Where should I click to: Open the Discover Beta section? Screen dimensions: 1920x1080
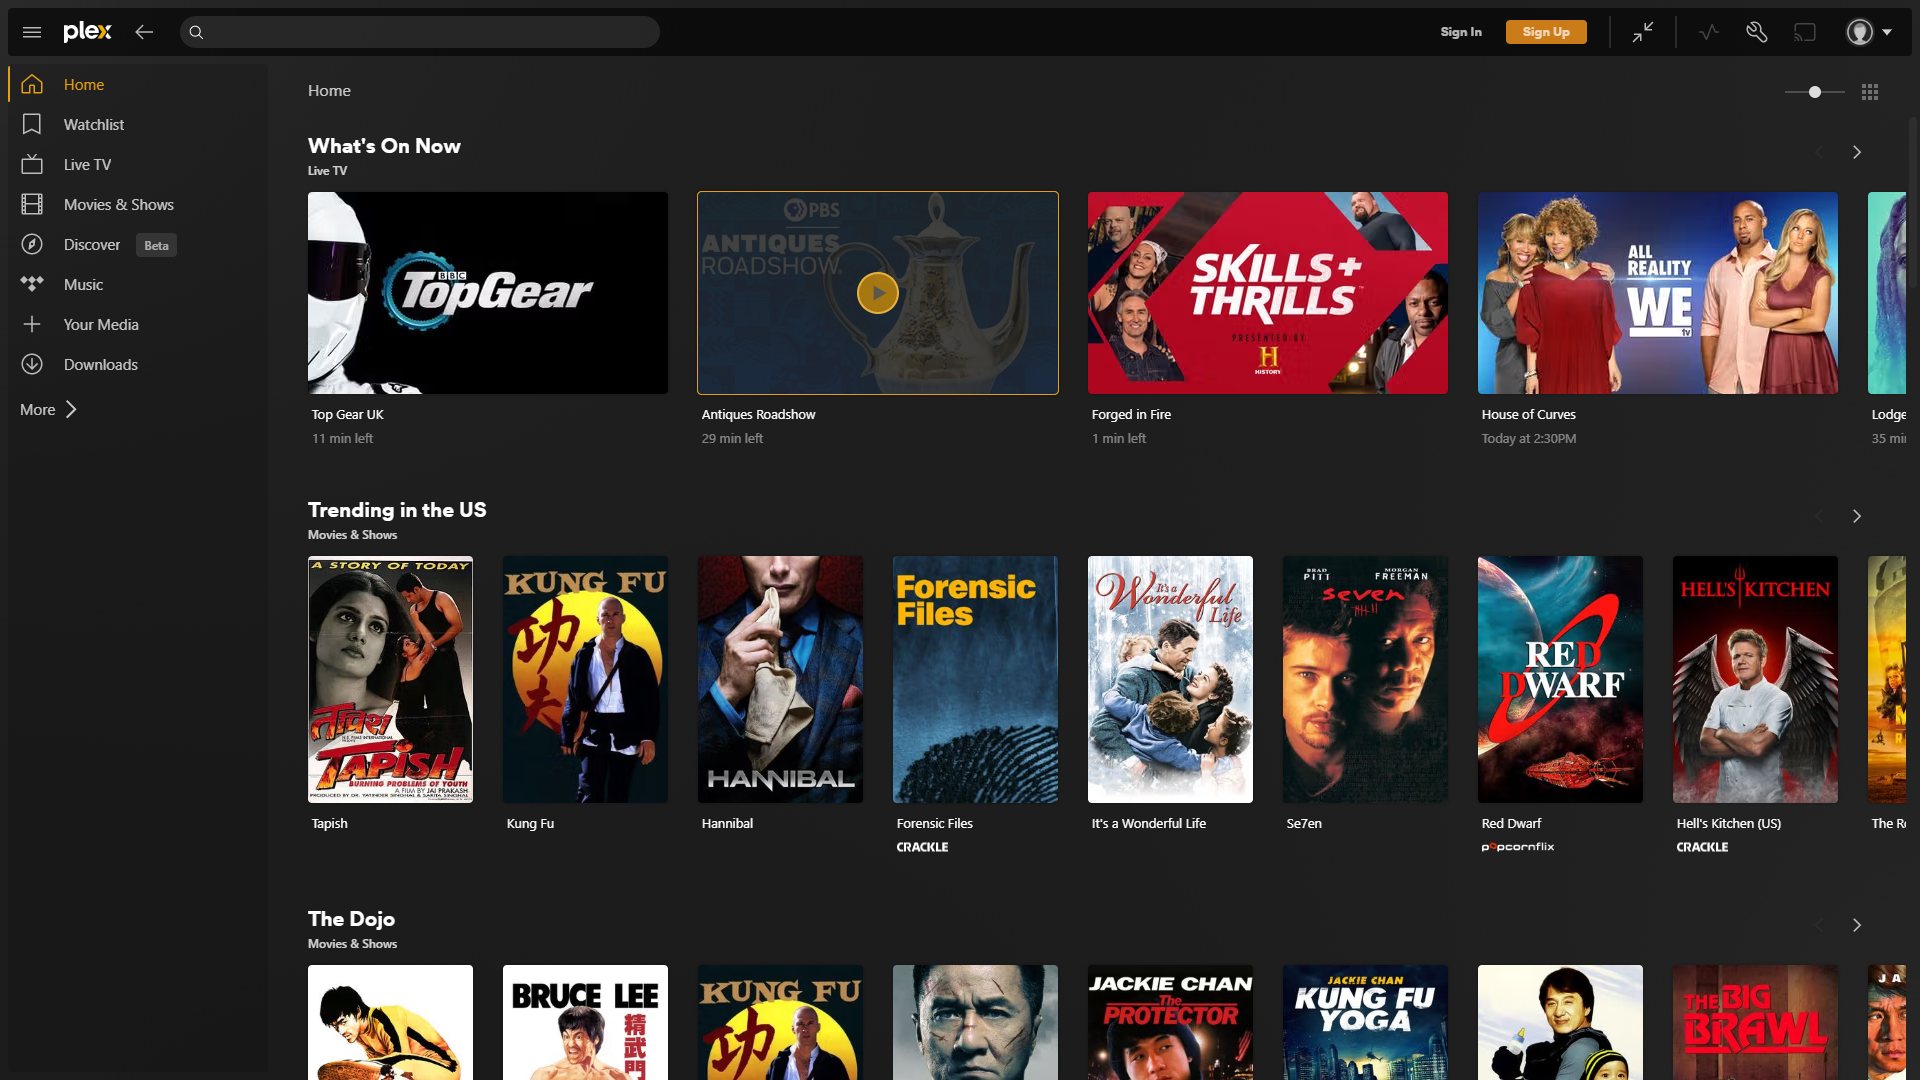coord(91,244)
